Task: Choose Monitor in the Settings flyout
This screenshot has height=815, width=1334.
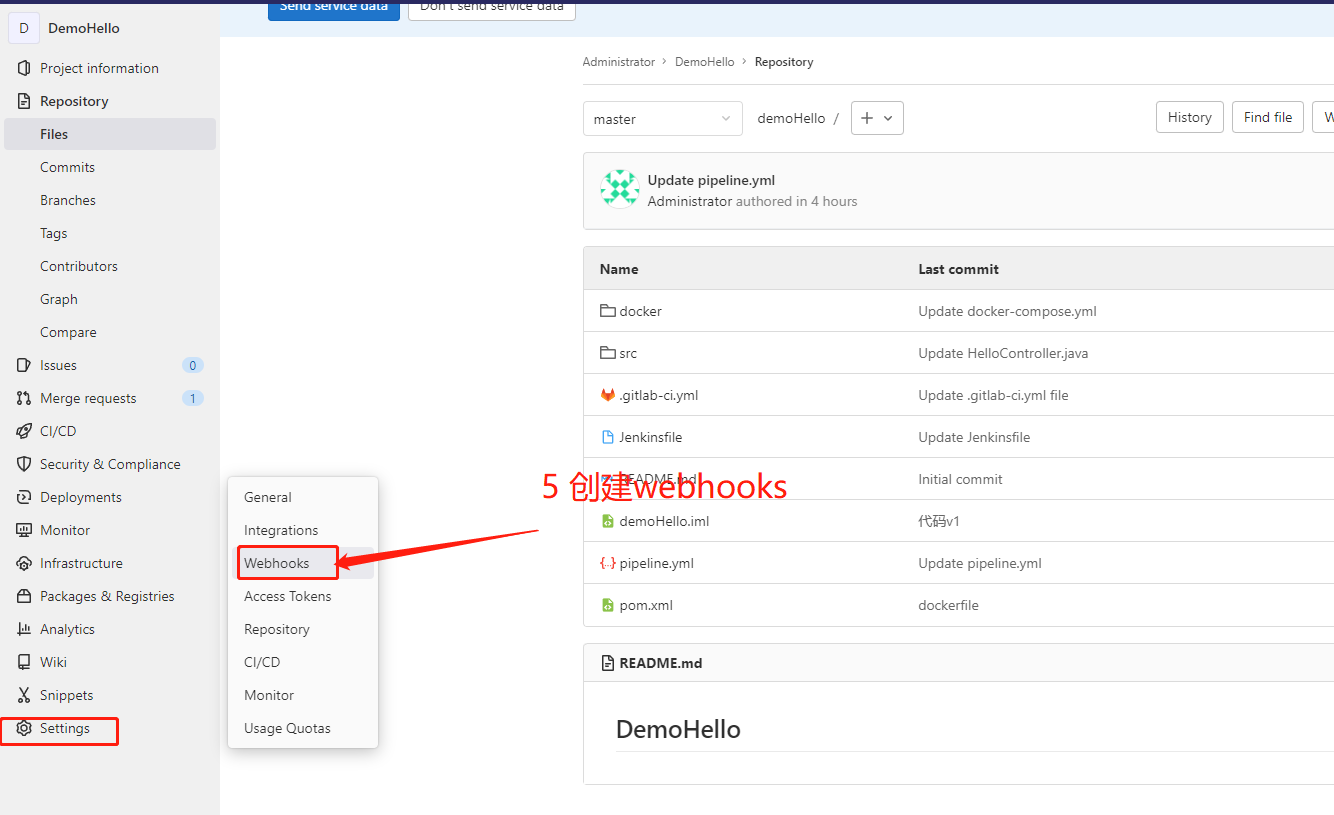Action: point(269,695)
